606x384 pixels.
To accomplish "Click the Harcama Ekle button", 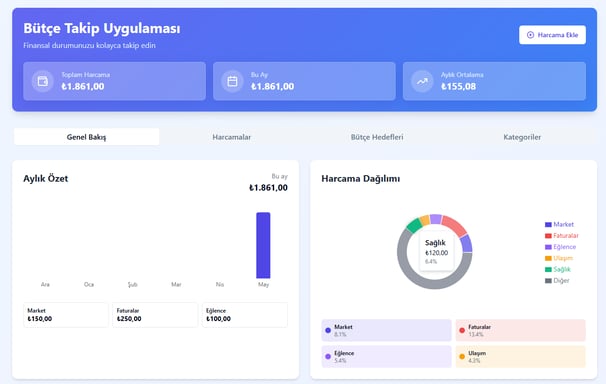I will point(552,35).
